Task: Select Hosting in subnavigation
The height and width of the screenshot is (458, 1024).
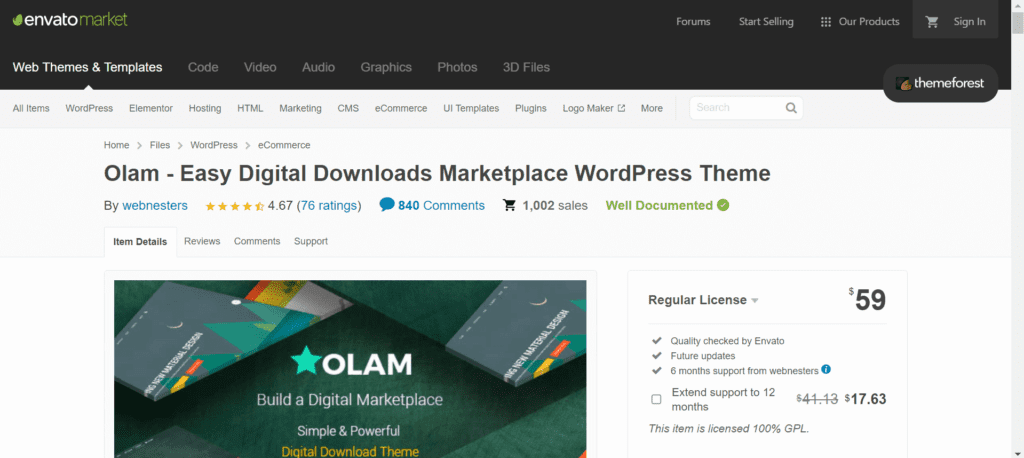Action: tap(205, 108)
